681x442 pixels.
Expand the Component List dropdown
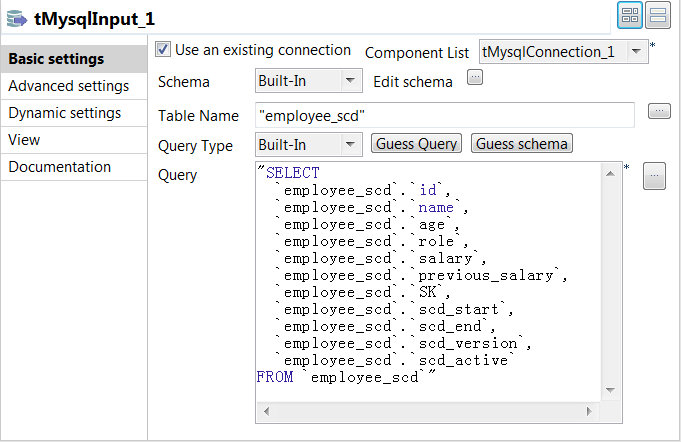point(637,51)
